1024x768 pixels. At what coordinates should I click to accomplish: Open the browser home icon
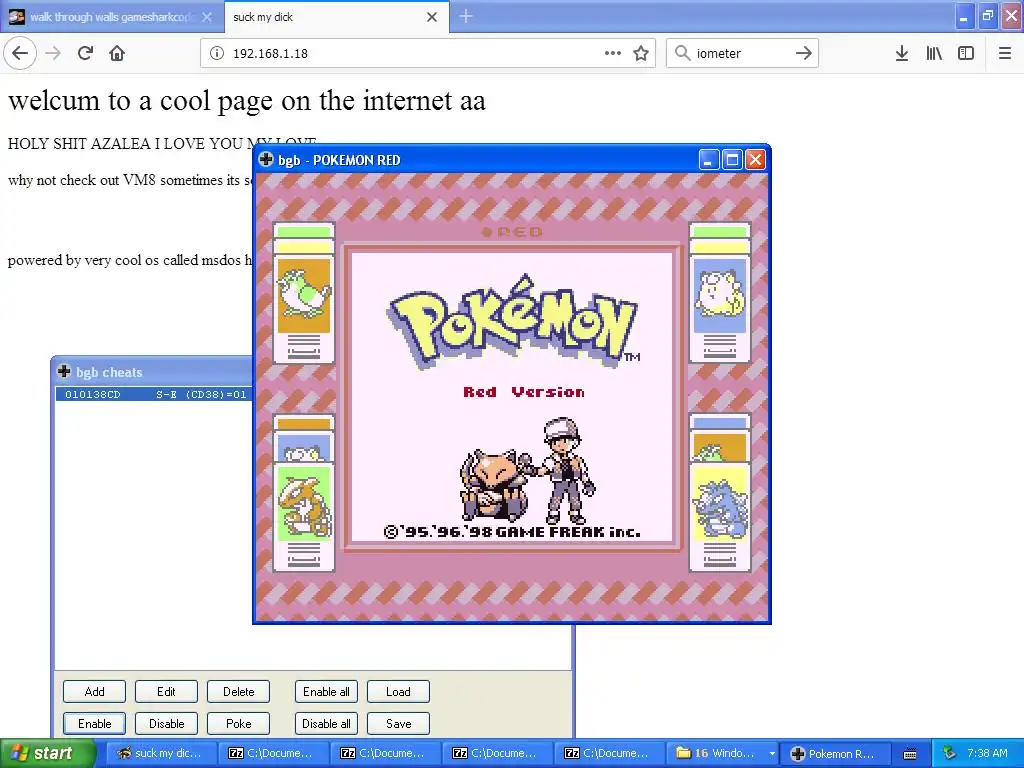117,53
